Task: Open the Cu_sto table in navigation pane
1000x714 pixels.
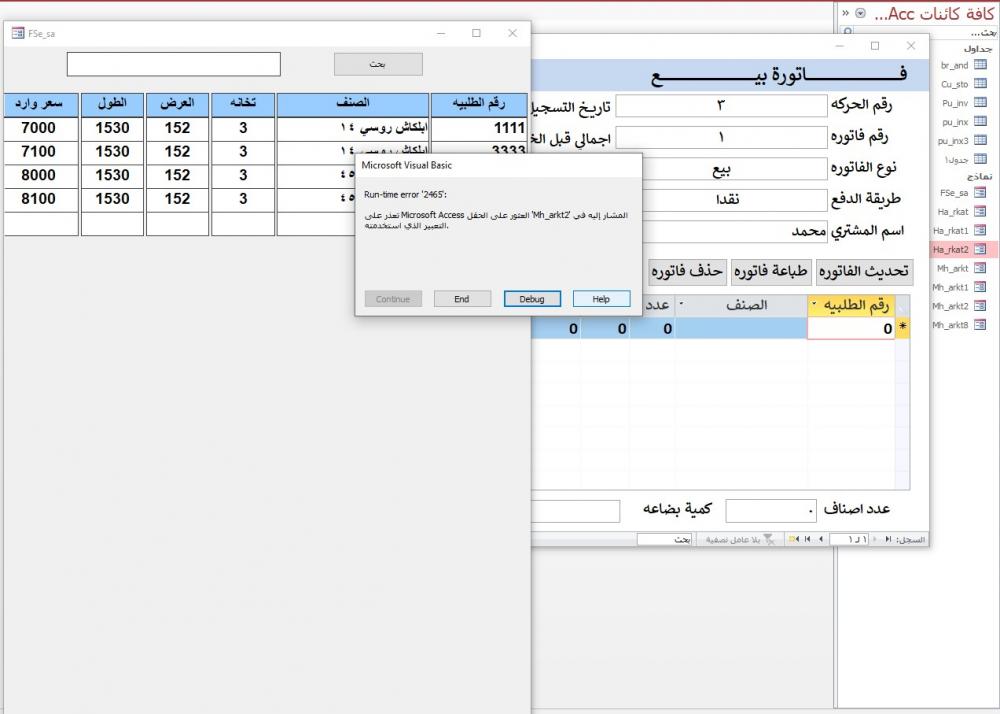Action: point(980,84)
